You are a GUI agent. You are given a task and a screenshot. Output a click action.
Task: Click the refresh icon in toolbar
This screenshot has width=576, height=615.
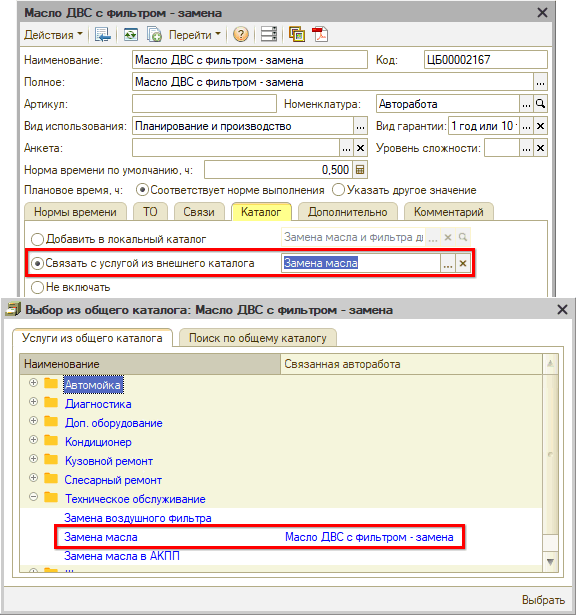131,35
